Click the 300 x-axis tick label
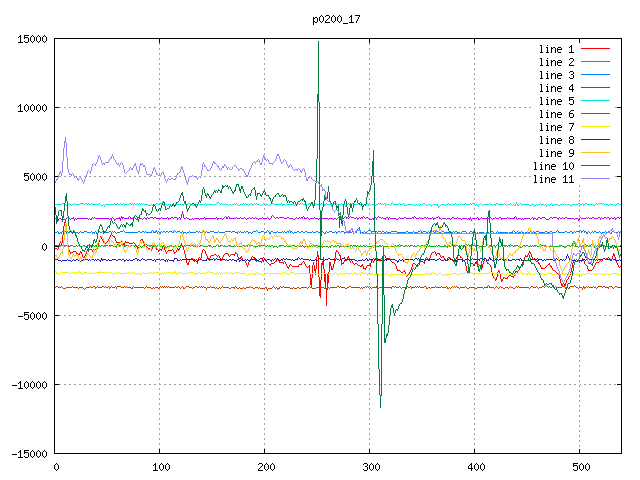640x480 pixels. tap(370, 467)
